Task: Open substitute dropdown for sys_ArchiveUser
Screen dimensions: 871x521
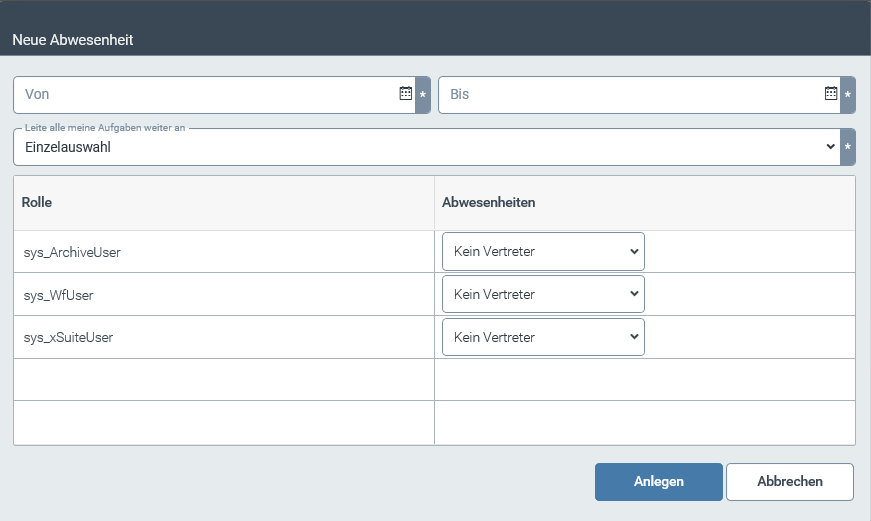Action: pos(543,252)
